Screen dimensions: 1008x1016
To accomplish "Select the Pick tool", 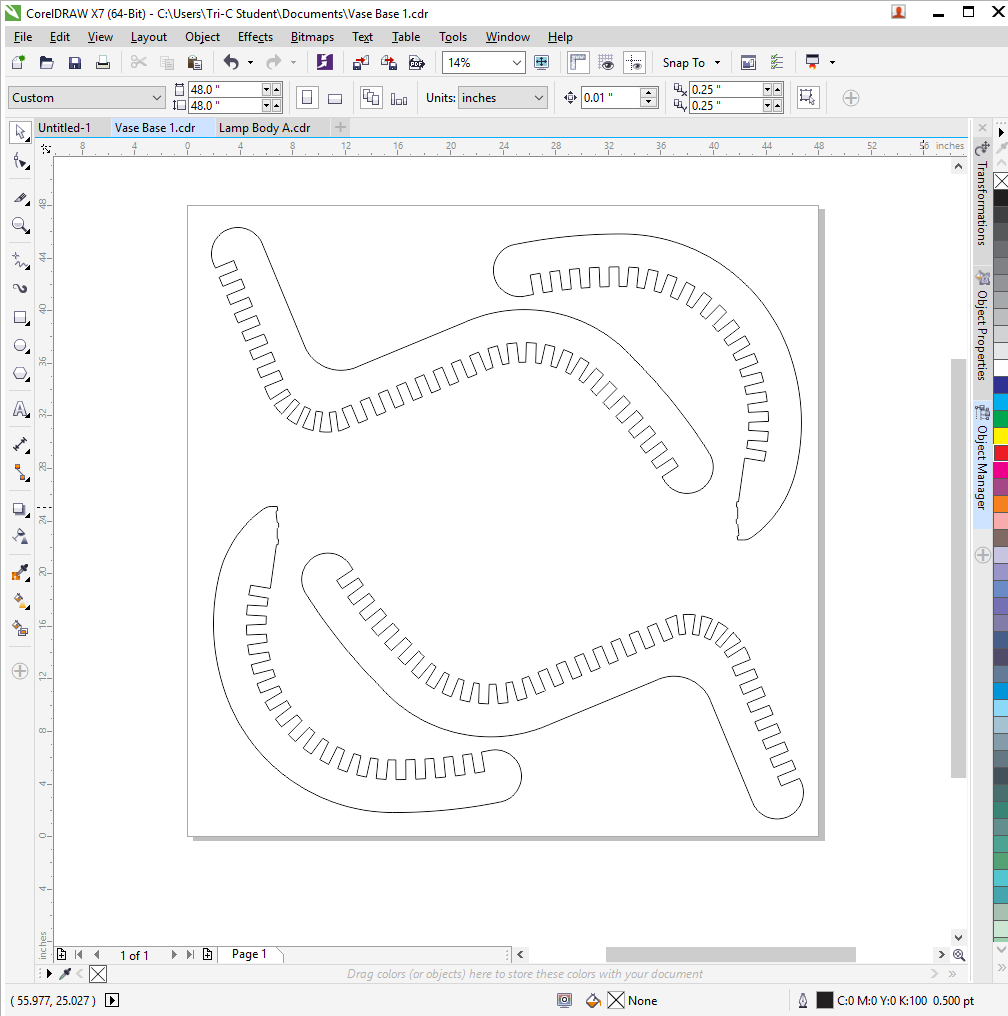I will click(x=20, y=132).
